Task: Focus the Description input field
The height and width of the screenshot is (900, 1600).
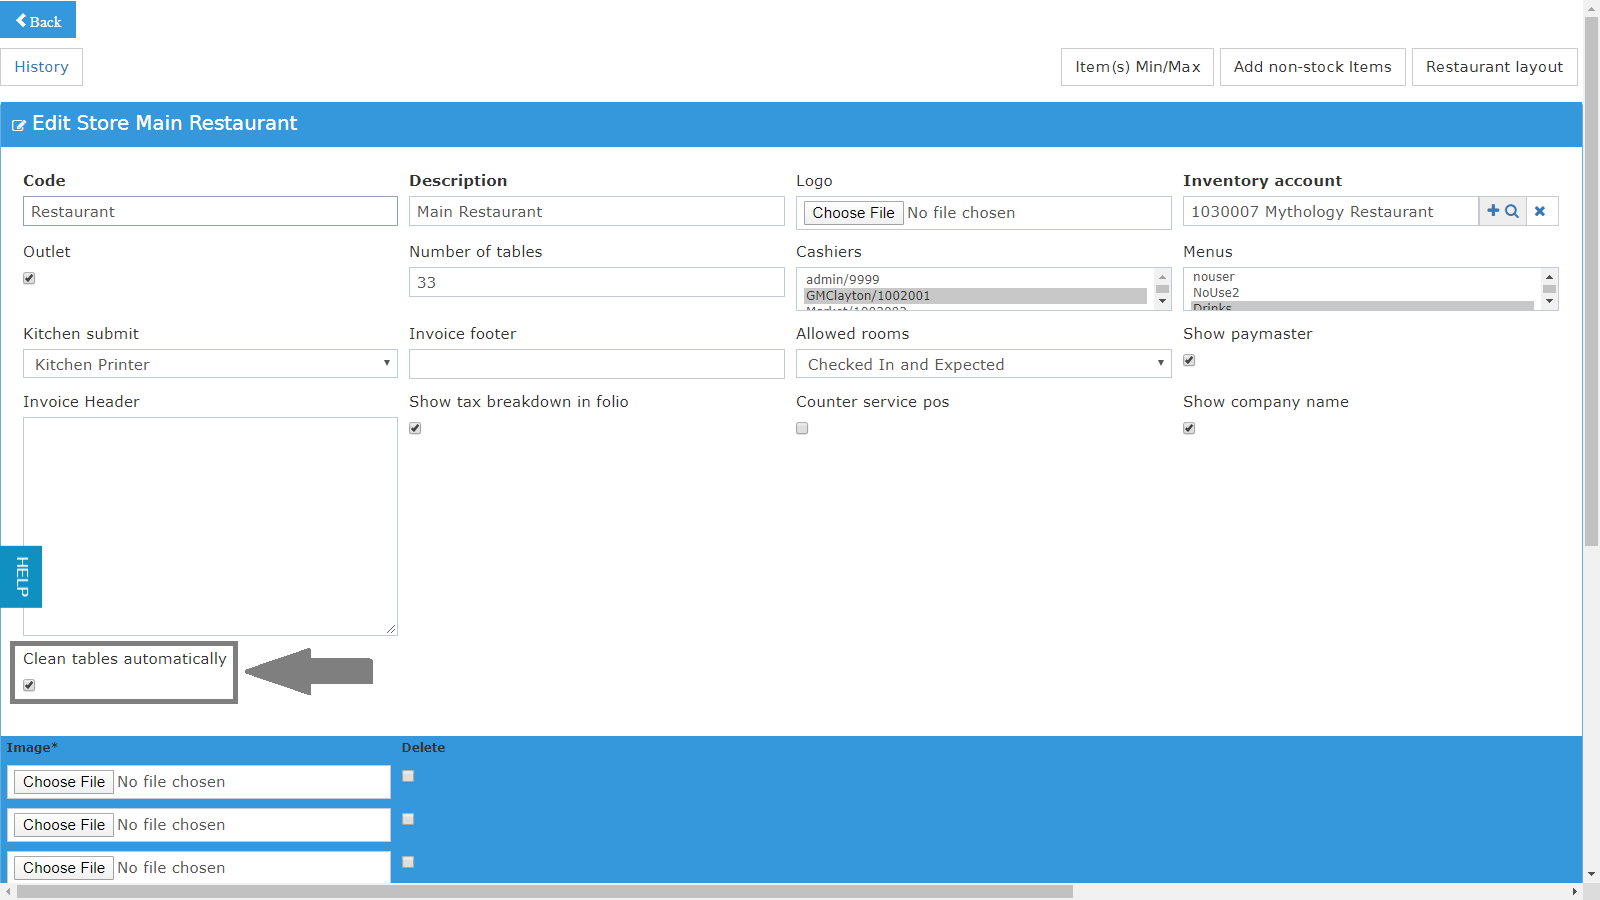Action: pyautogui.click(x=596, y=211)
